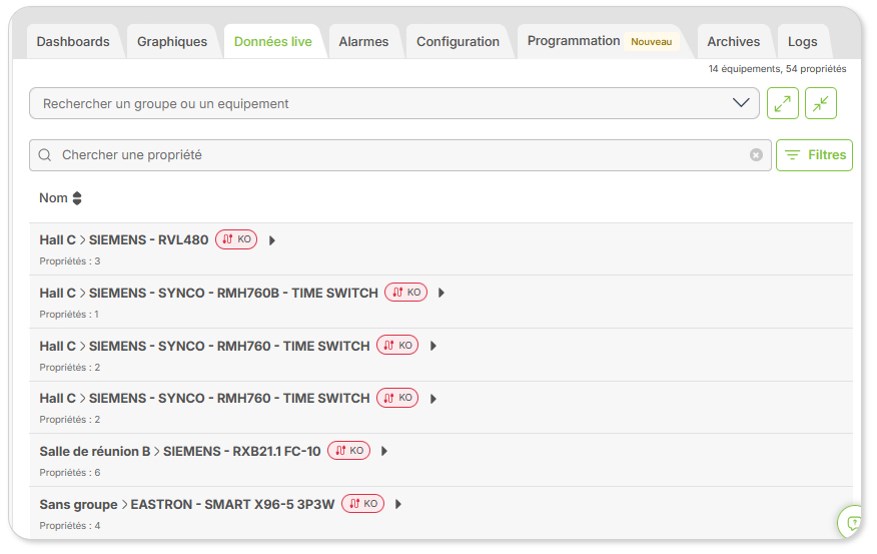Click the collapse-all arrows icon button
Screen dimensions: 877x554
[821, 103]
